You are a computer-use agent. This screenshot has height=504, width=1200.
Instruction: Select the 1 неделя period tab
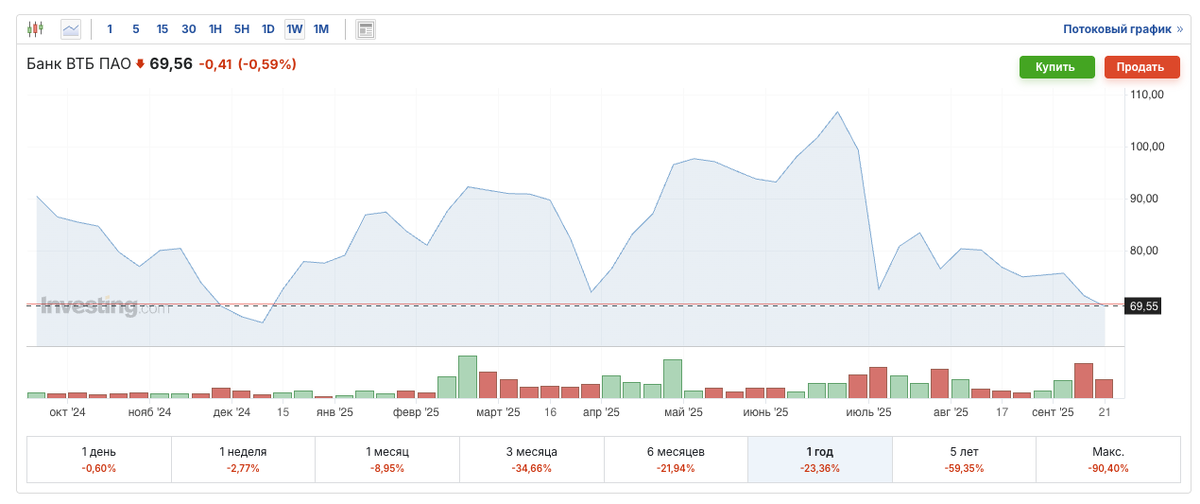(243, 459)
